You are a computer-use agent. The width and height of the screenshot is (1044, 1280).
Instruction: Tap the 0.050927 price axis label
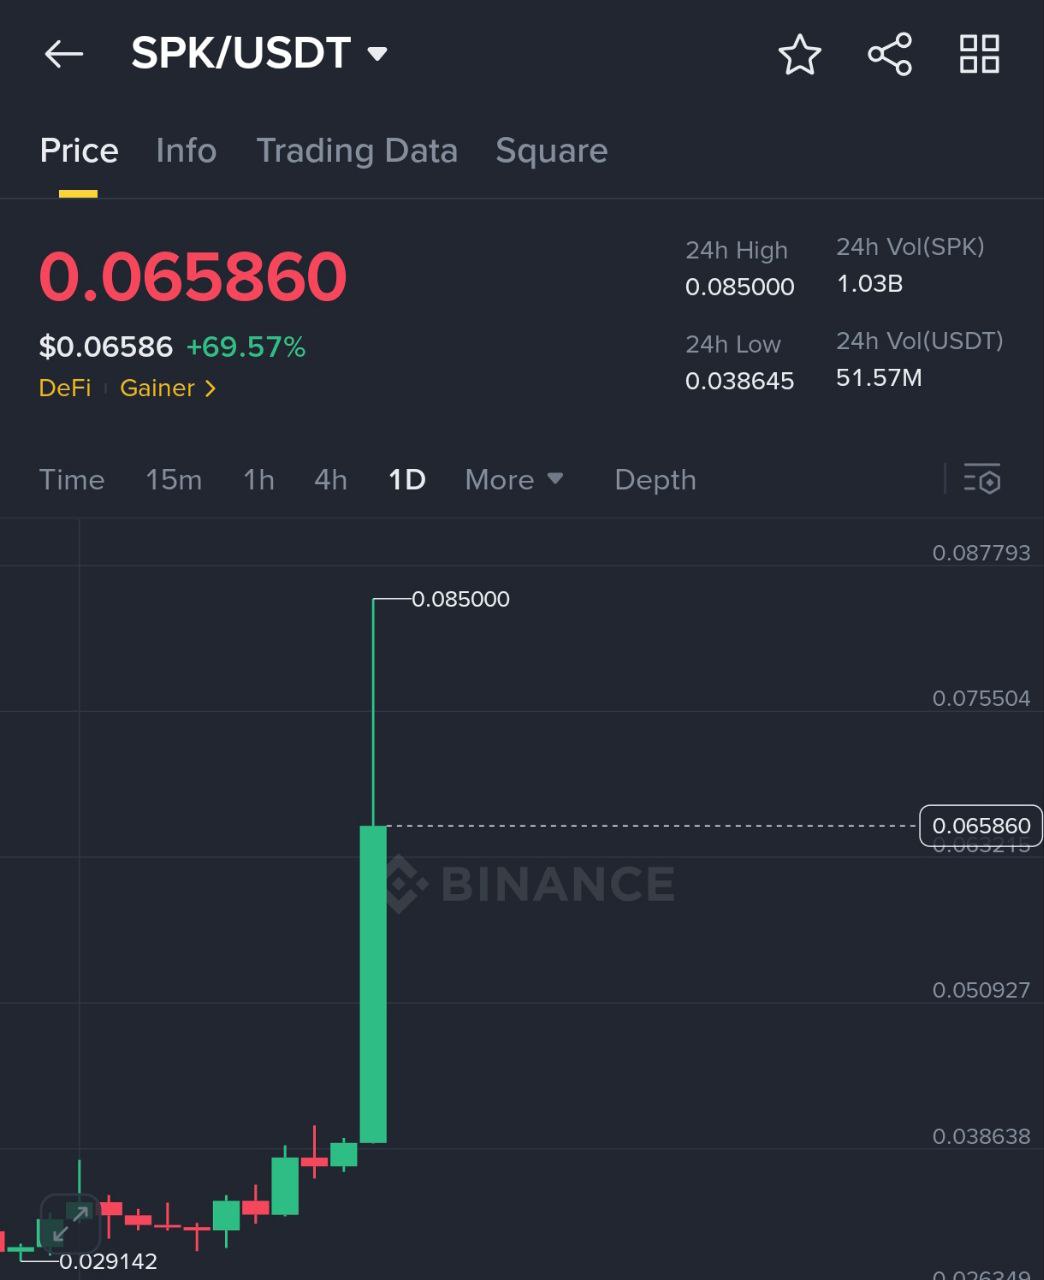click(981, 990)
